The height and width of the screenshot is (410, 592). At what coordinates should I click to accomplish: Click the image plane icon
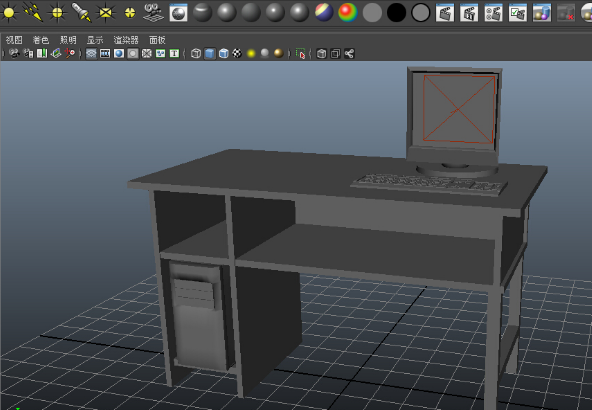tap(56, 54)
